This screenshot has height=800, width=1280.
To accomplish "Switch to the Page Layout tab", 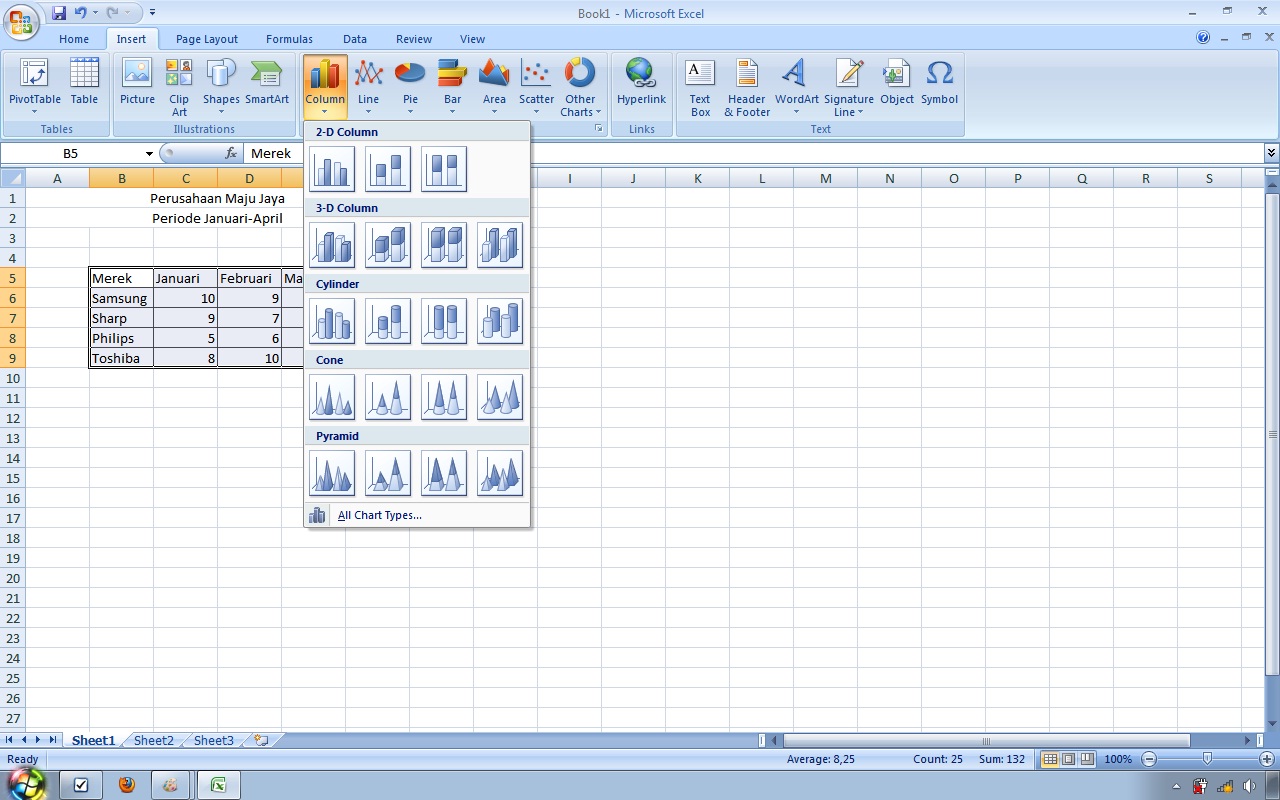I will point(207,39).
